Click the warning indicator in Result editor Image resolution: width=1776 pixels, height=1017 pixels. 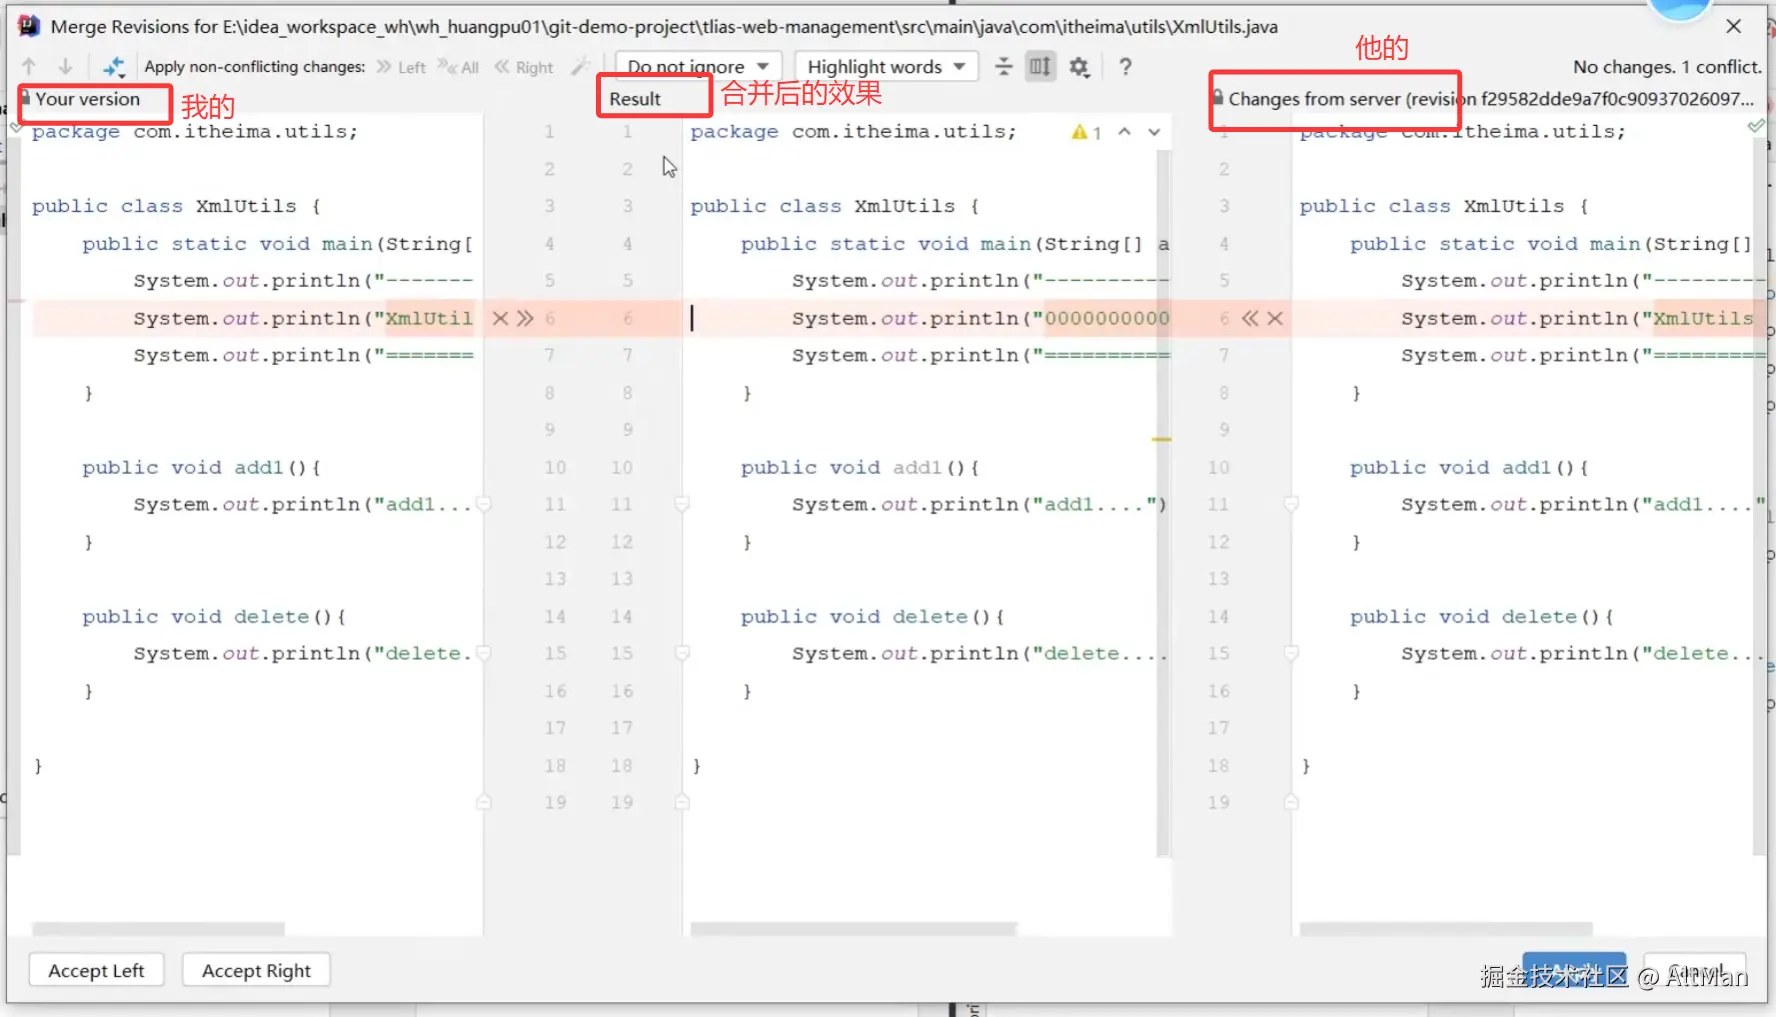click(x=1086, y=132)
